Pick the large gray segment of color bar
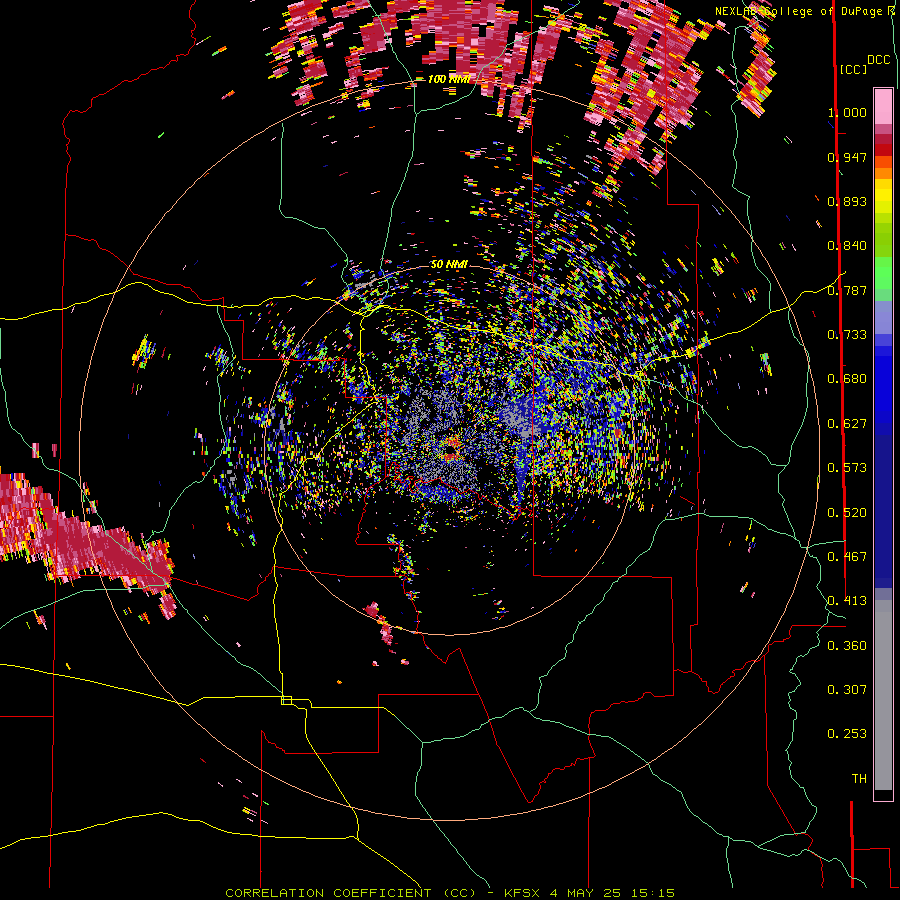 883,695
